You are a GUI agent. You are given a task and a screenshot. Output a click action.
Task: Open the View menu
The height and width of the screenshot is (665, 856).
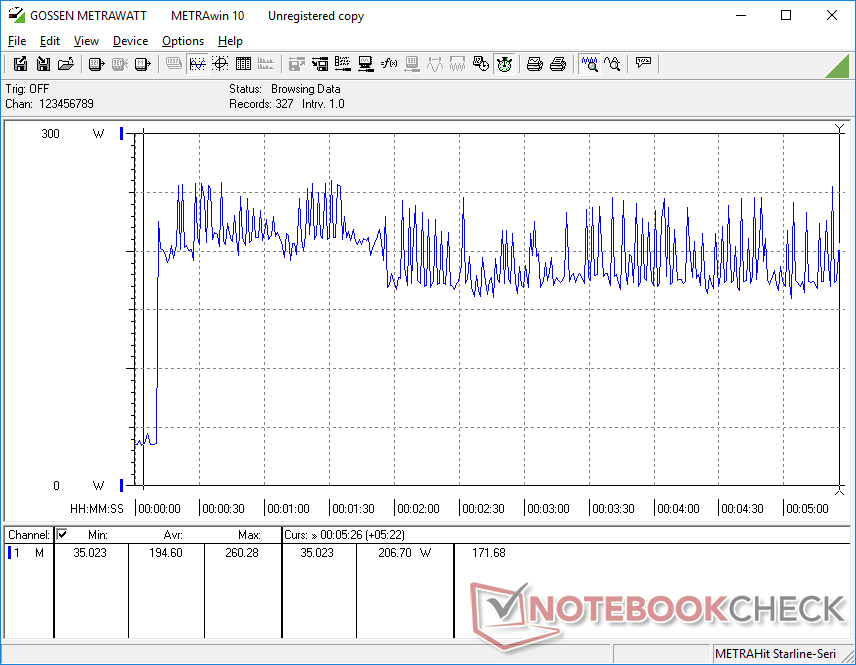[x=86, y=41]
